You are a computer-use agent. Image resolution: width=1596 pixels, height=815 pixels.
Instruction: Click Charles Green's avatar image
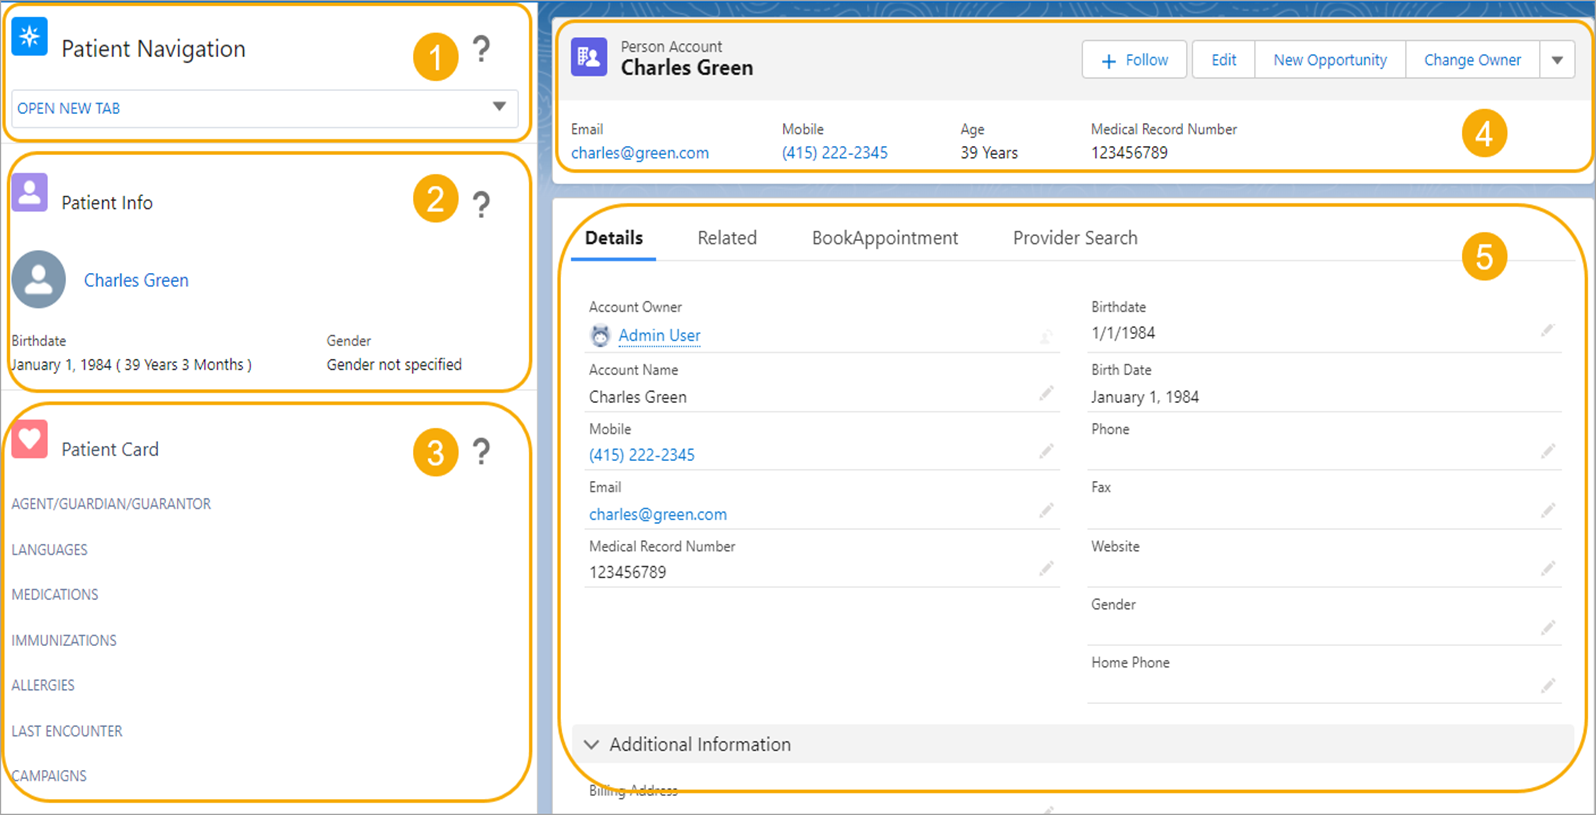(x=39, y=279)
